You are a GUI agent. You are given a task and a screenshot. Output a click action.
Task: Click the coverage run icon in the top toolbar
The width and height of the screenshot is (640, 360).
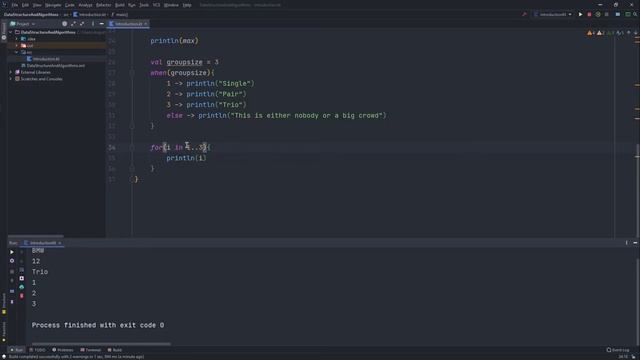(598, 14)
